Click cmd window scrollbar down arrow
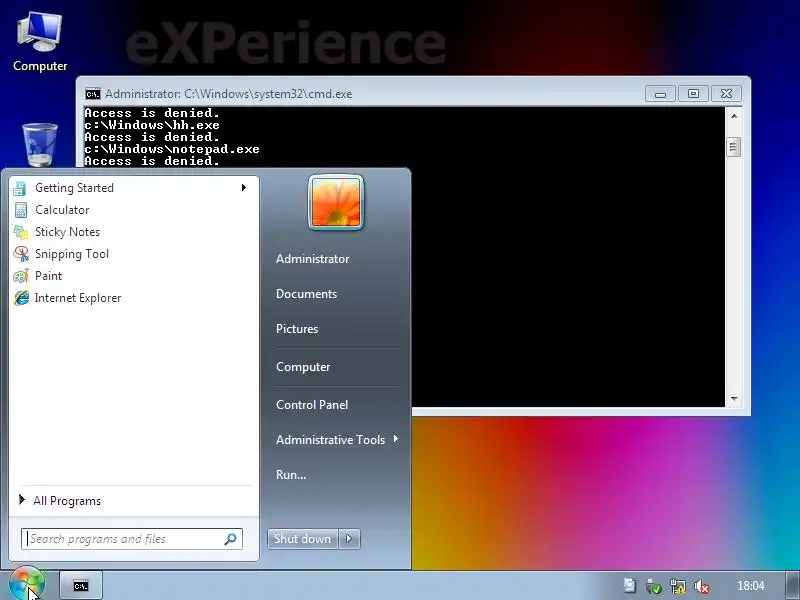Screen dimensions: 800x600 (734, 398)
